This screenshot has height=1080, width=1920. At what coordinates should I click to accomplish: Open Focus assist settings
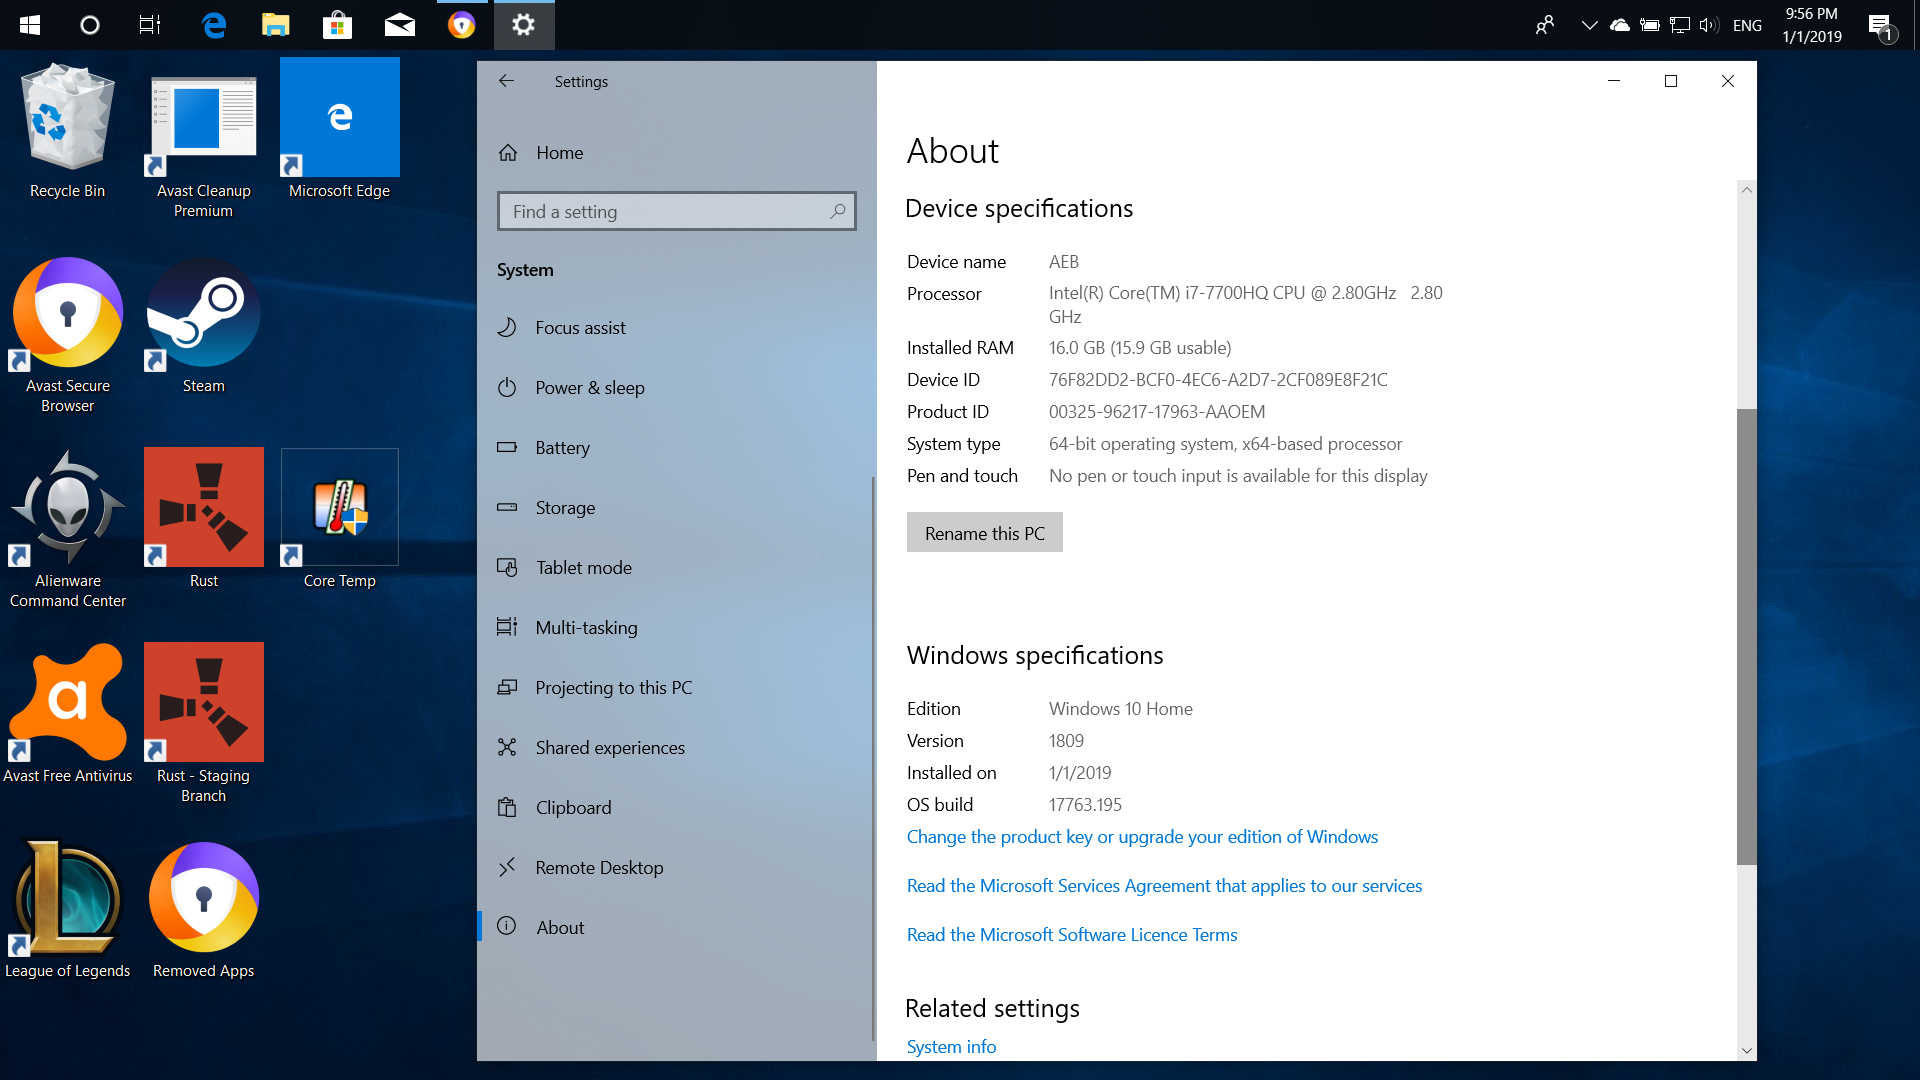580,327
